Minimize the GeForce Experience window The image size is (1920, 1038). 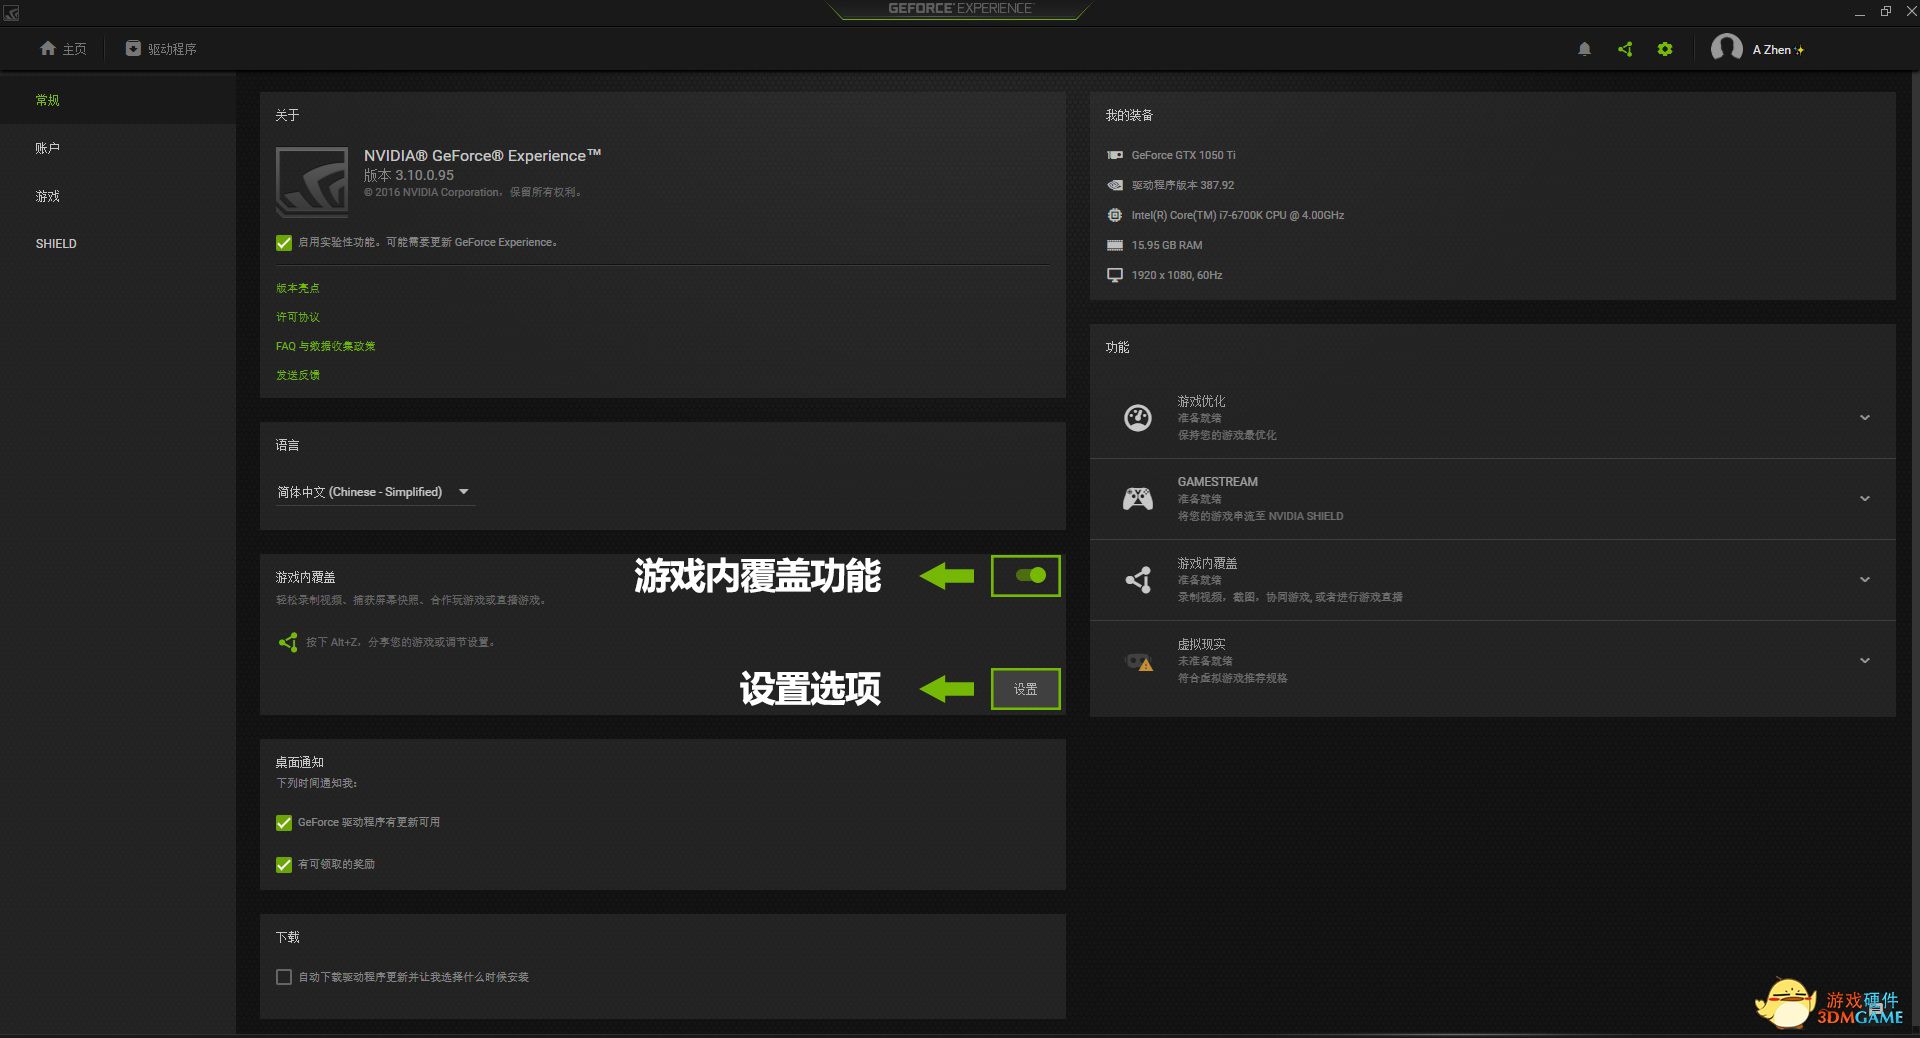click(x=1860, y=12)
